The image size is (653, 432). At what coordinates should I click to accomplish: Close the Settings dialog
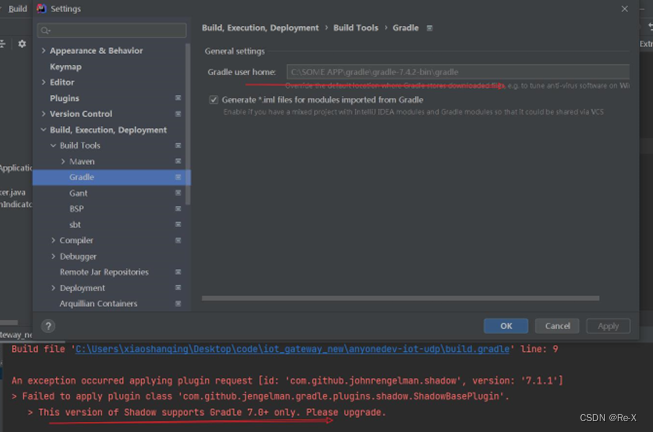(625, 9)
